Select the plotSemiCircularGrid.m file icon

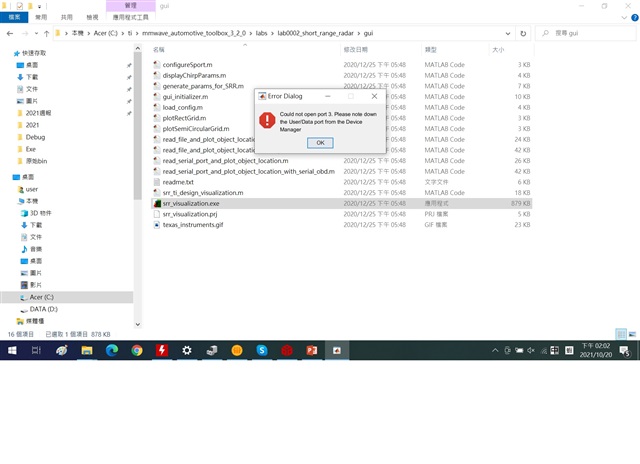157,129
